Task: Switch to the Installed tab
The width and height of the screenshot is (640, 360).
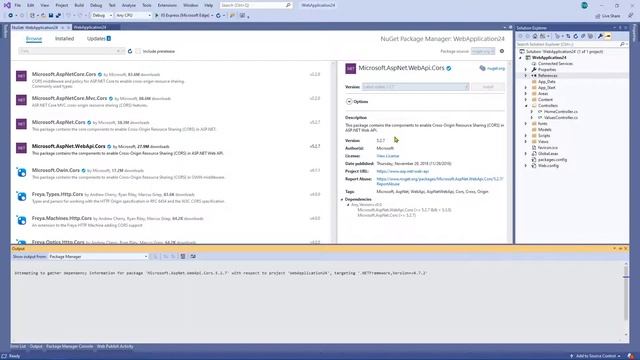Action: (64, 39)
